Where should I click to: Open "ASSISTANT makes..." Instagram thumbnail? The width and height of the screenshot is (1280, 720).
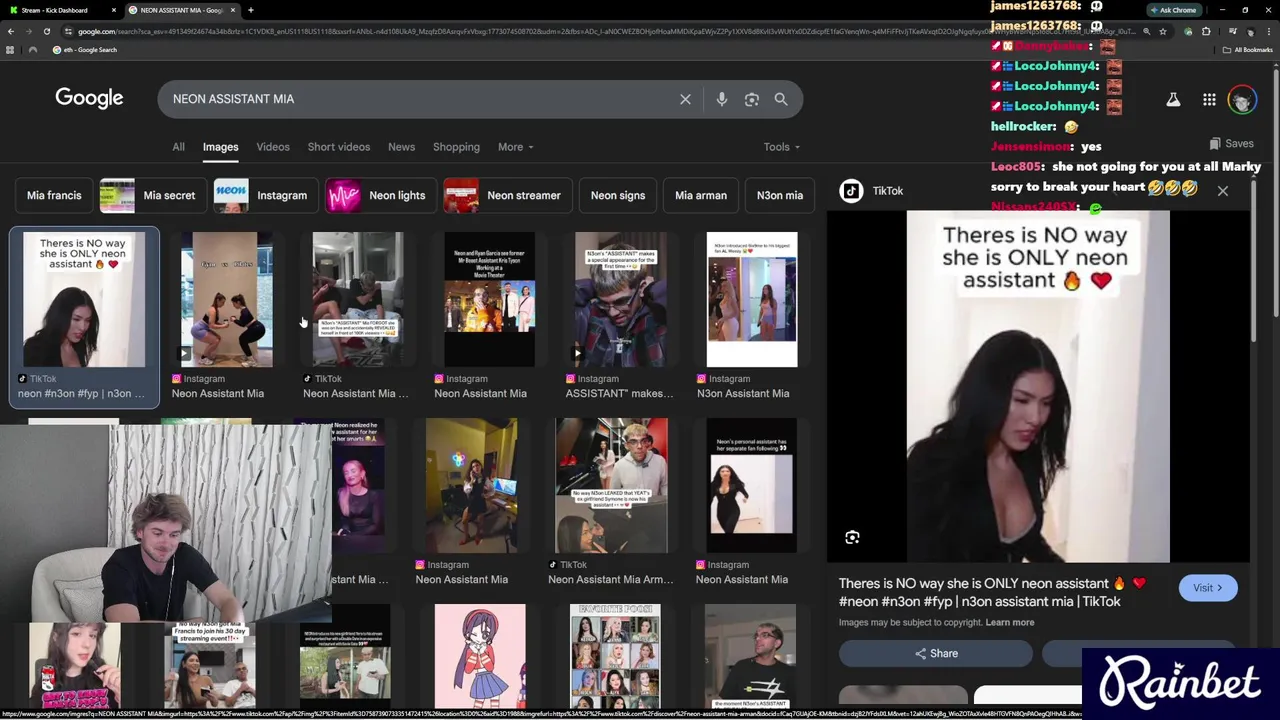(620, 300)
